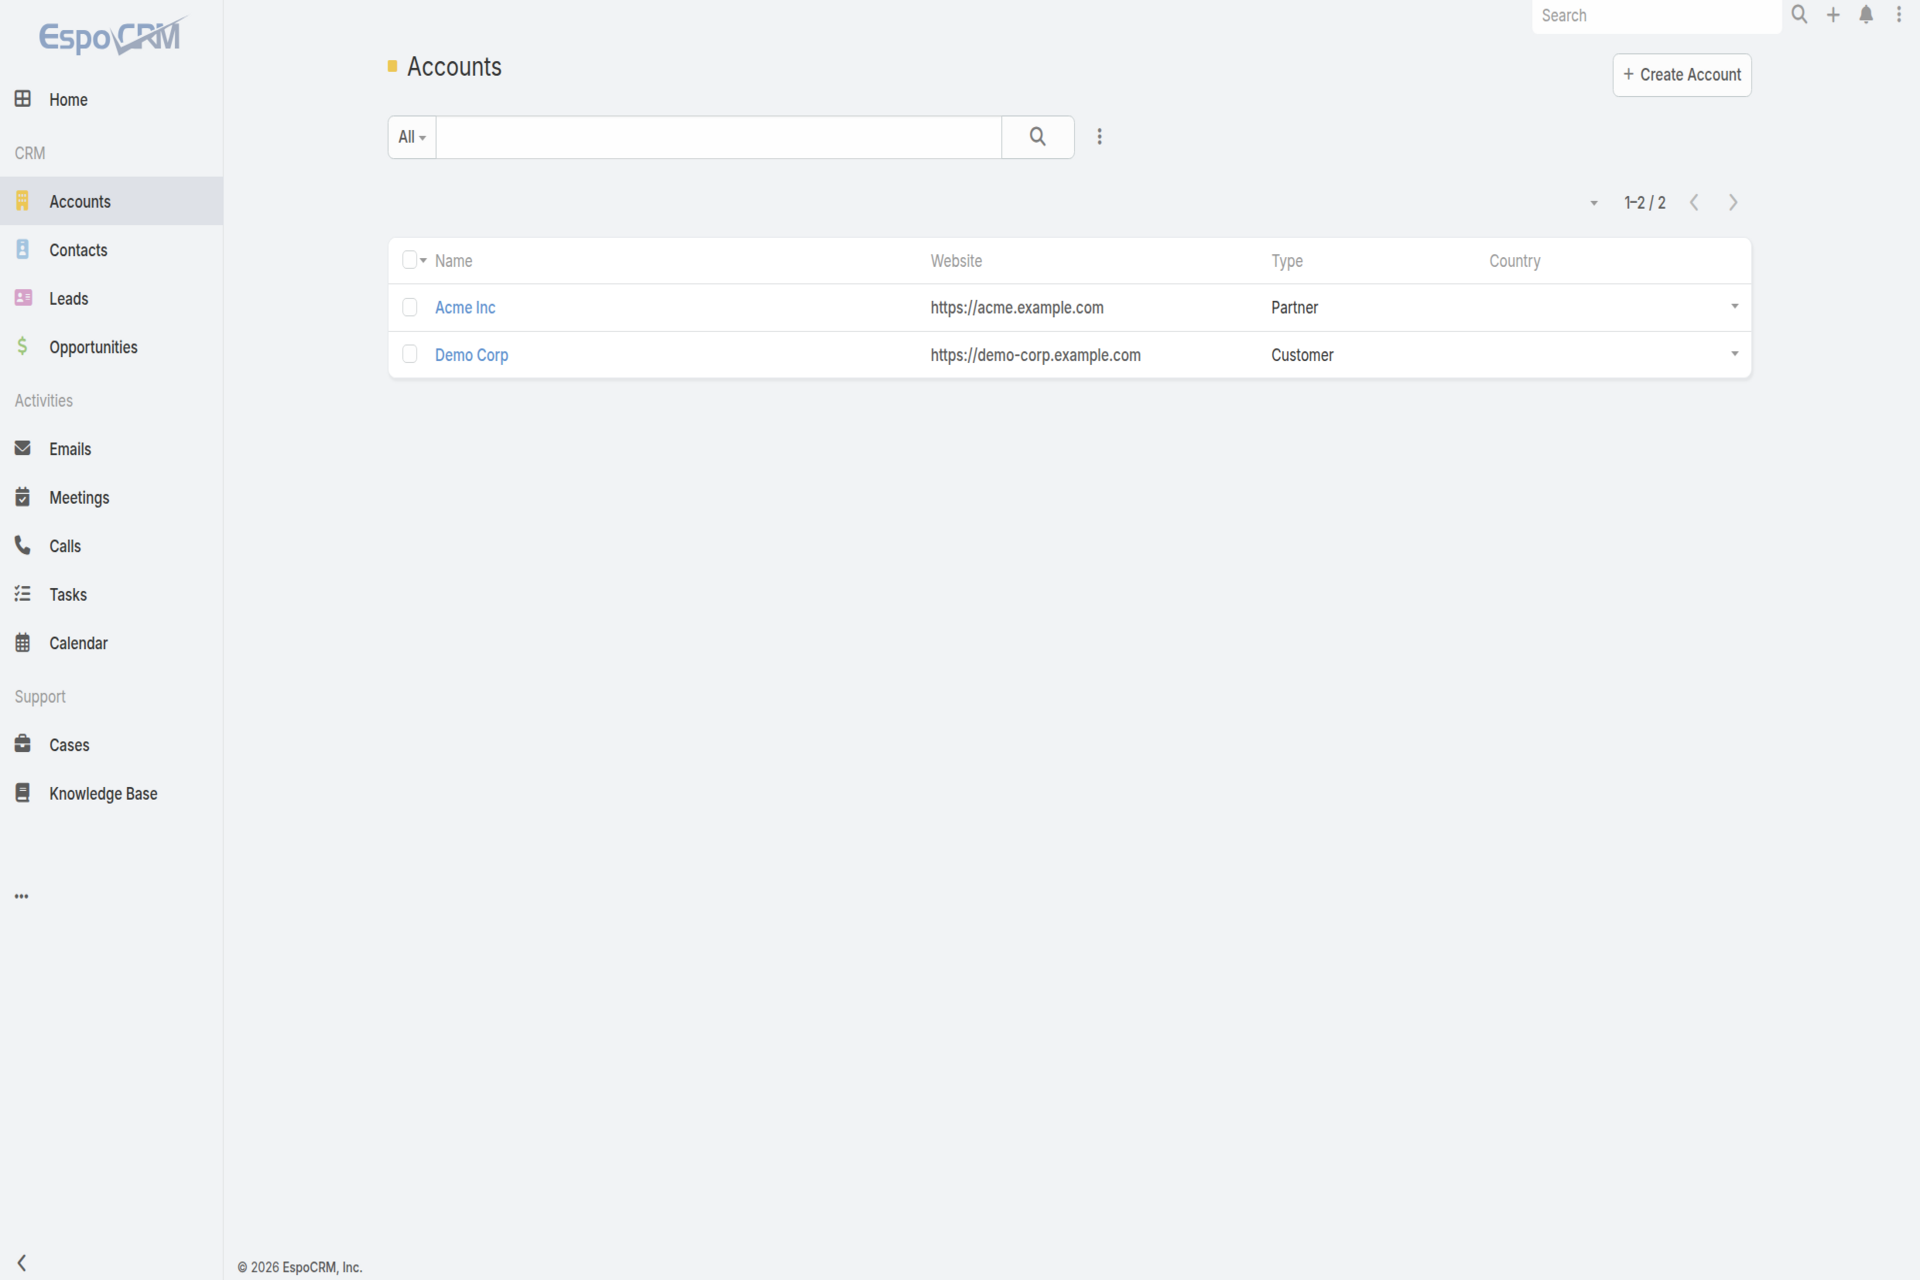Viewport: 1920px width, 1280px height.
Task: Tick the Acme Inc row checkbox
Action: (x=409, y=307)
